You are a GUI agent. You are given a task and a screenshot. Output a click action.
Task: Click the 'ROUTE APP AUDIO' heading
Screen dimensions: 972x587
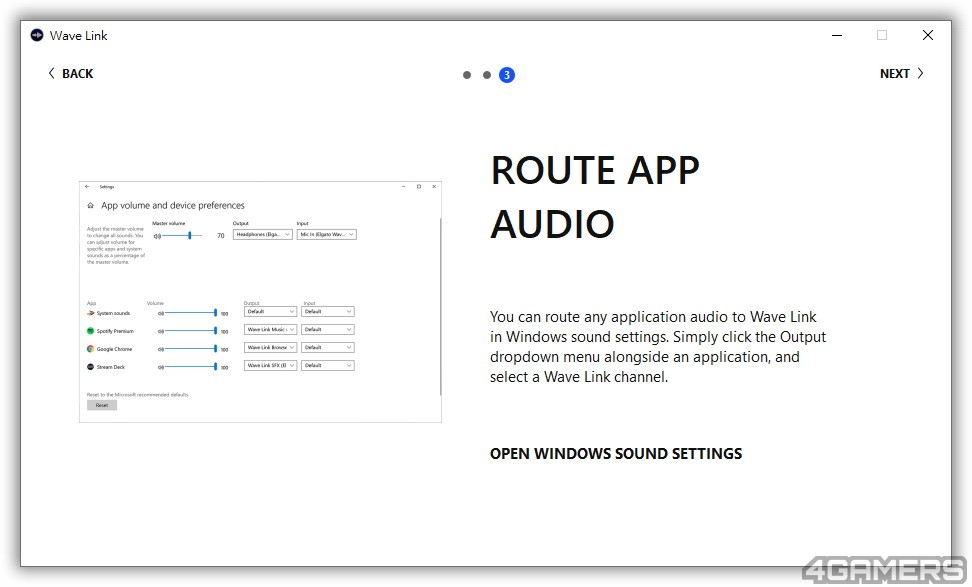tap(594, 196)
